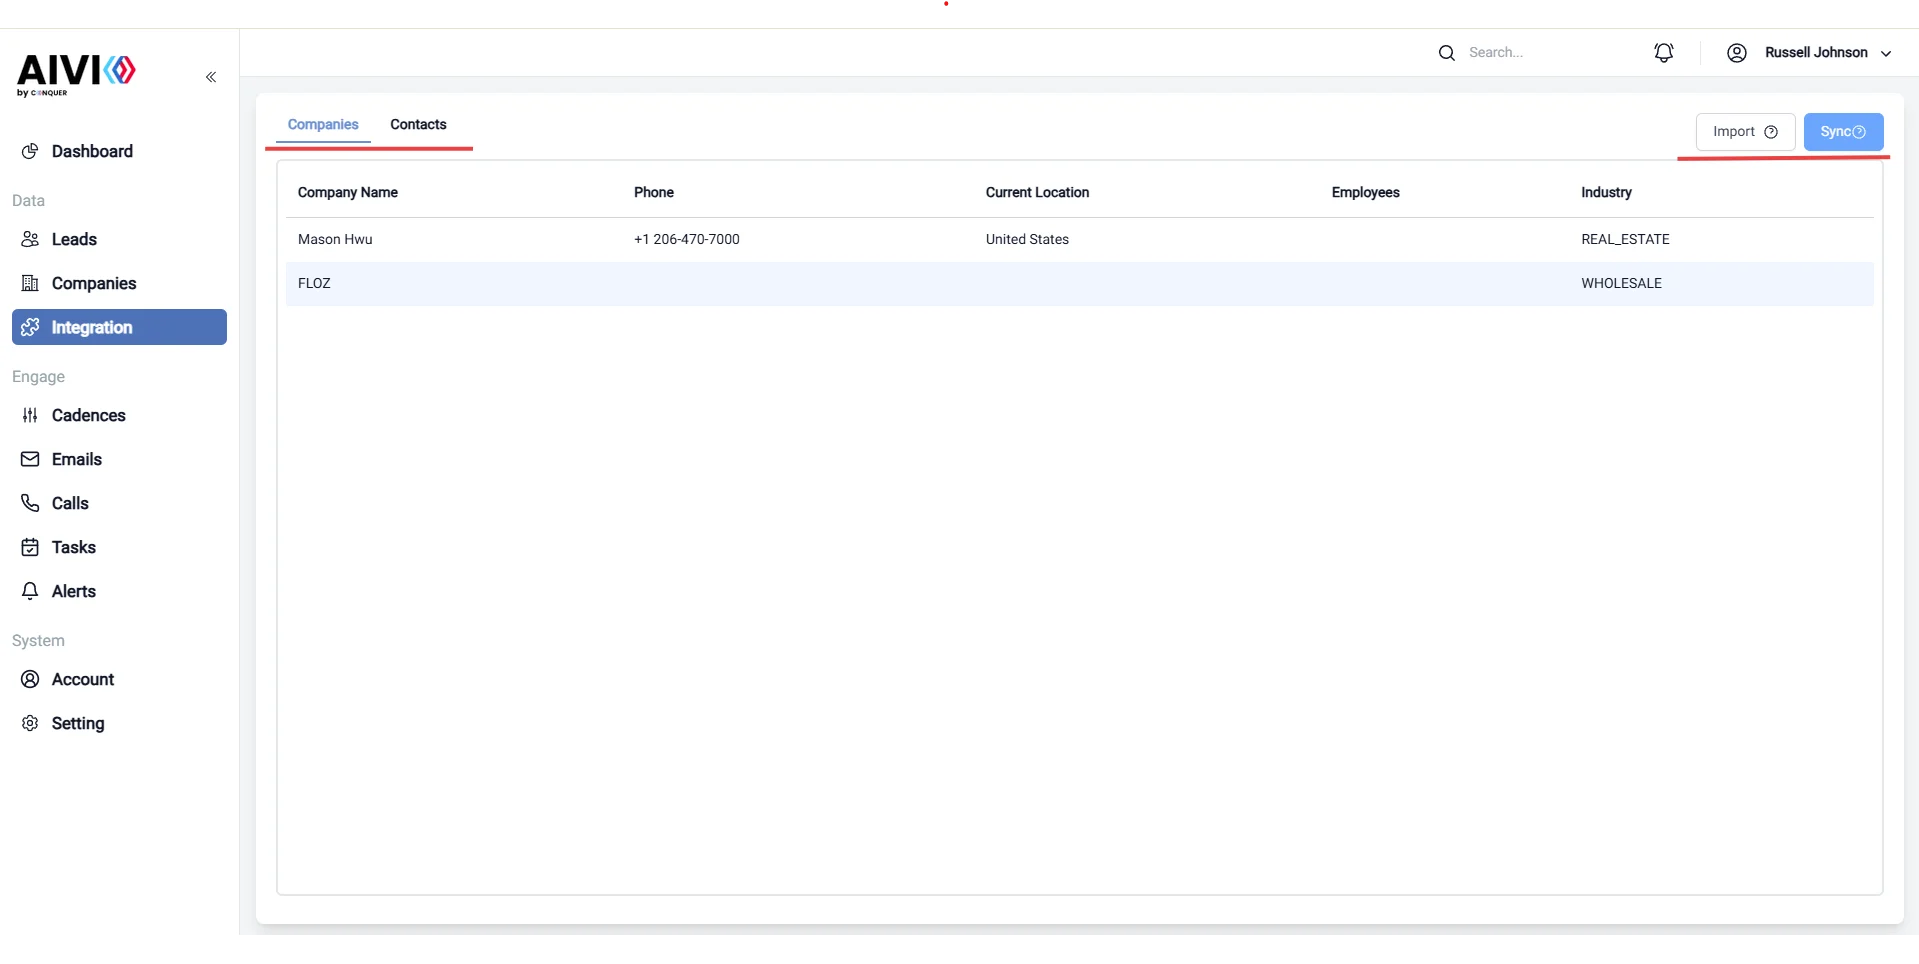Open Tasks in the sidebar
This screenshot has height=964, width=1919.
click(119, 547)
